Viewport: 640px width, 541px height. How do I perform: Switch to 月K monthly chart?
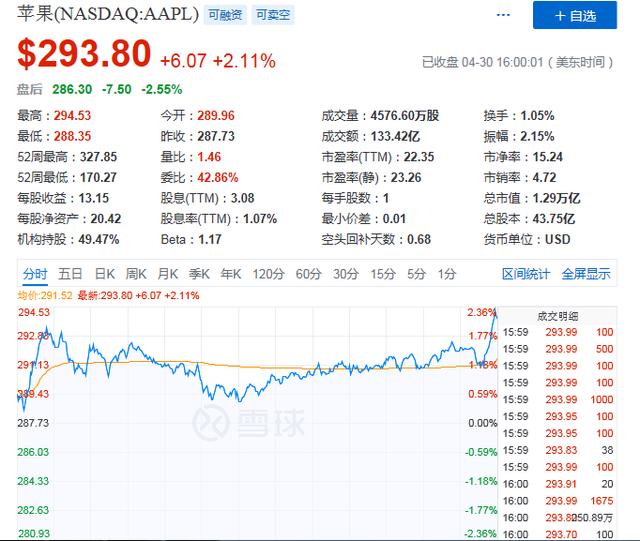point(167,274)
